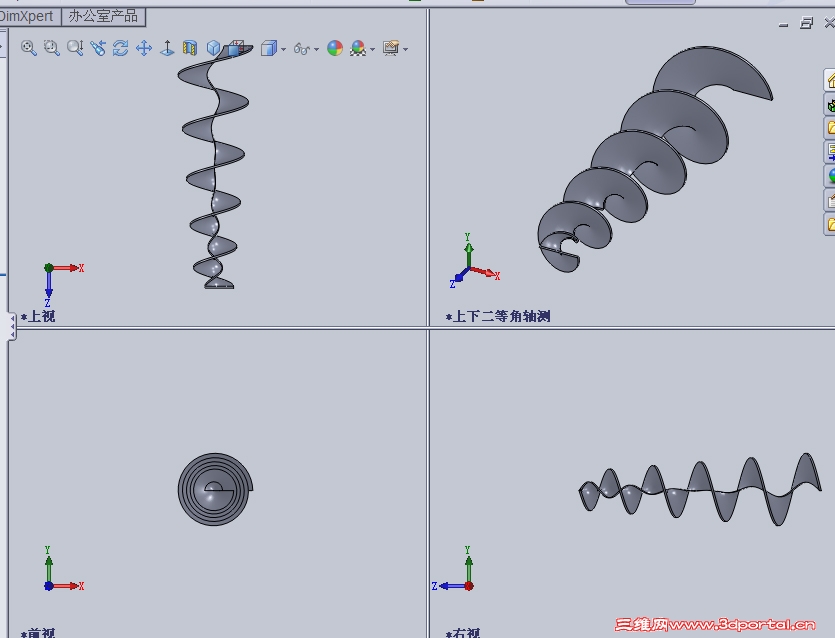Toggle the Section View tool
The height and width of the screenshot is (638, 835).
pos(190,48)
